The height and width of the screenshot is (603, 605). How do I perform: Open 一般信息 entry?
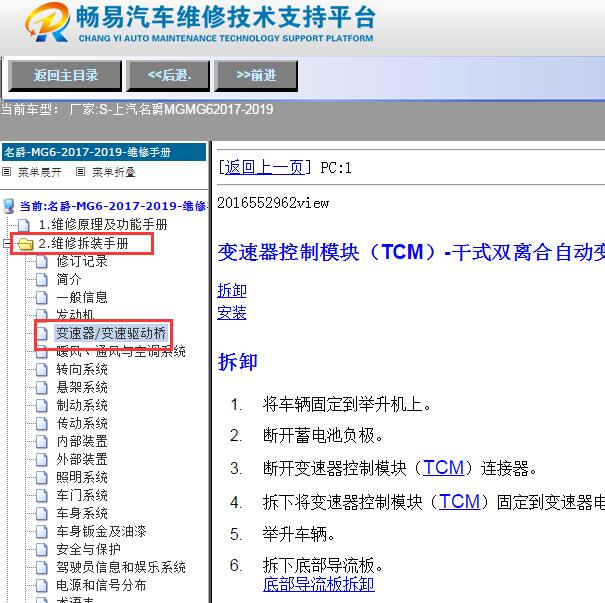(82, 297)
